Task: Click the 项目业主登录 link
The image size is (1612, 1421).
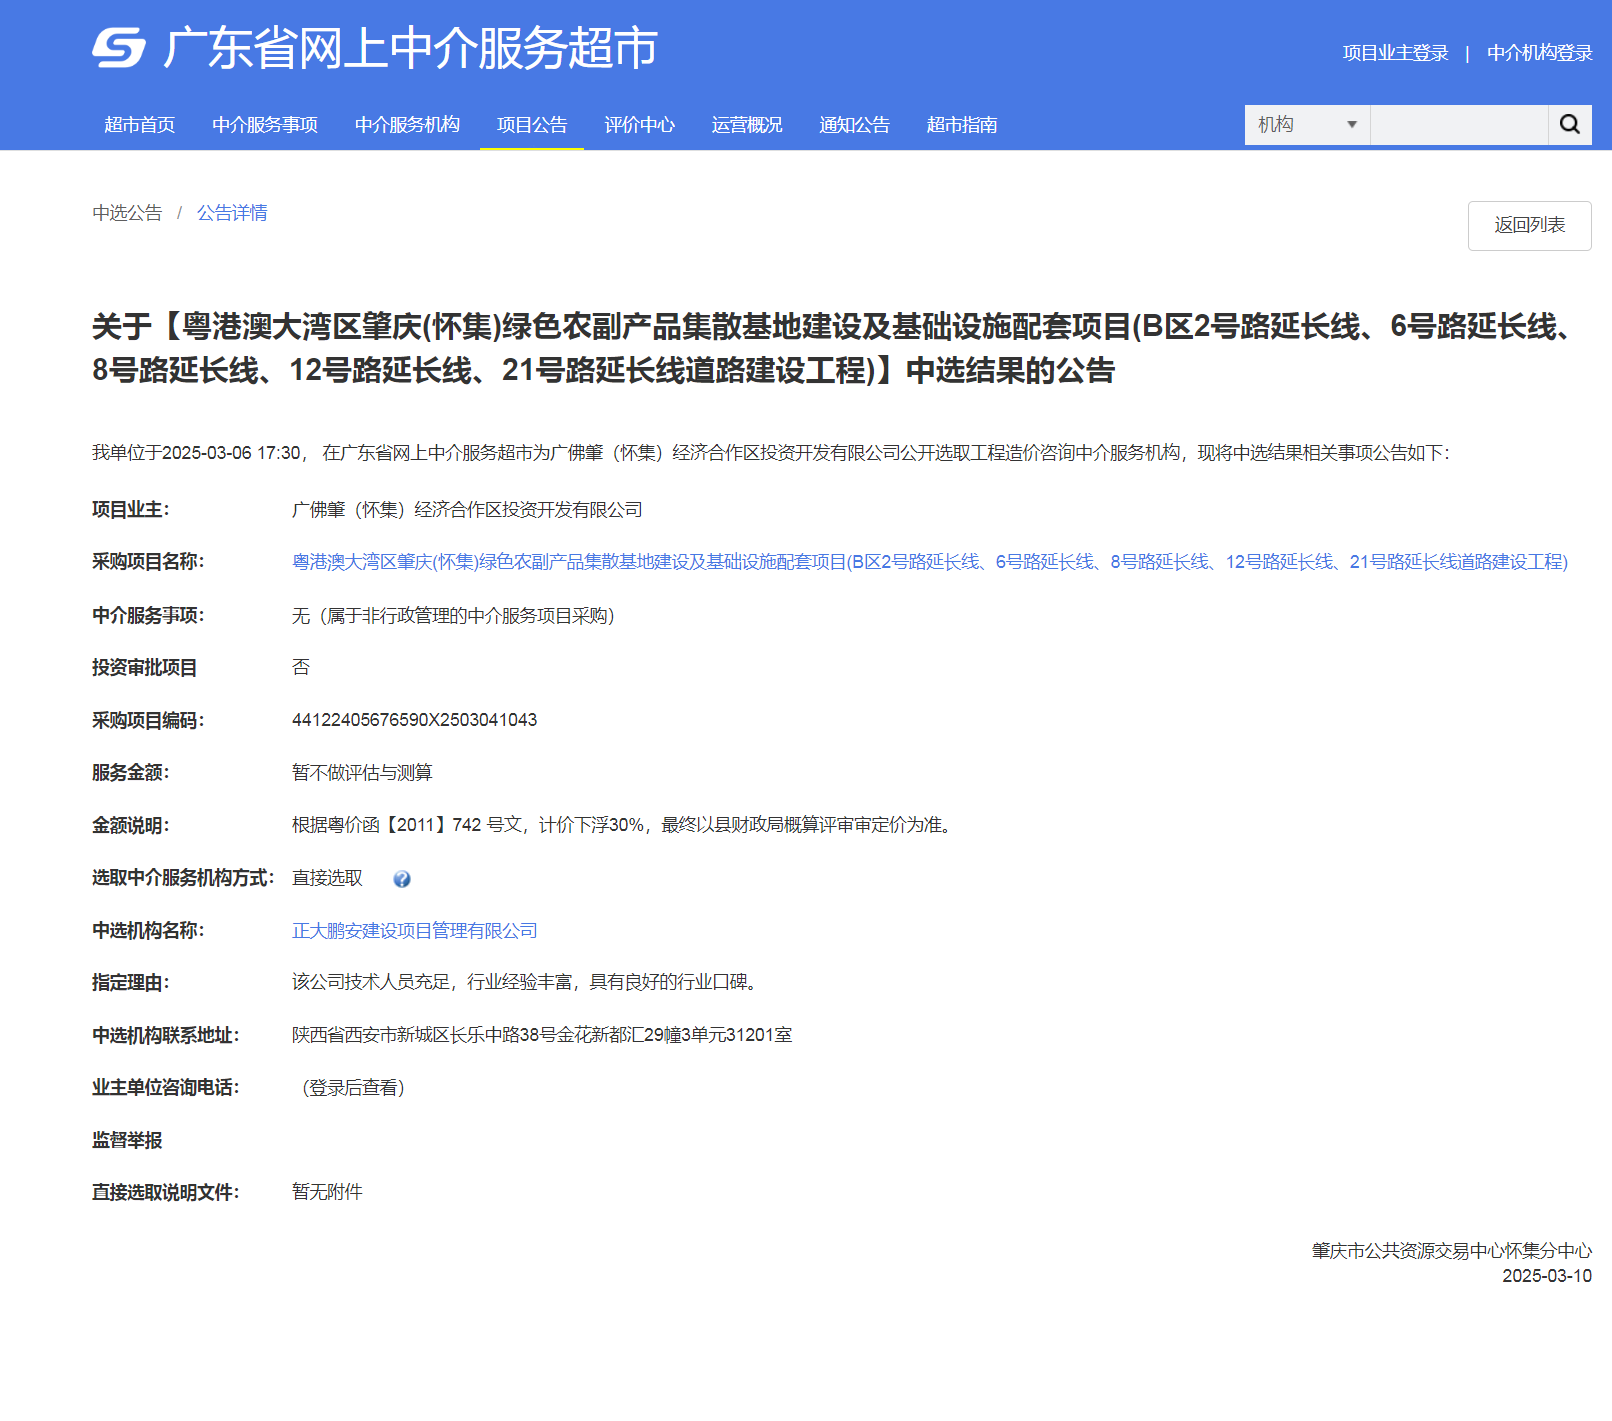Action: tap(1395, 53)
